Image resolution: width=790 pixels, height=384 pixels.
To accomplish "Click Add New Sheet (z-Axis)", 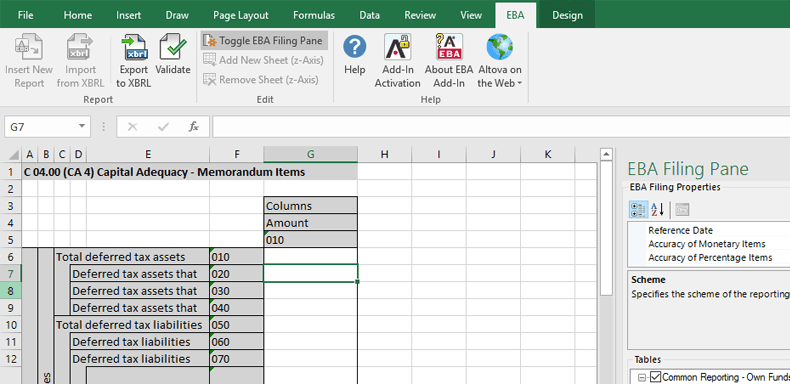I will tap(264, 60).
